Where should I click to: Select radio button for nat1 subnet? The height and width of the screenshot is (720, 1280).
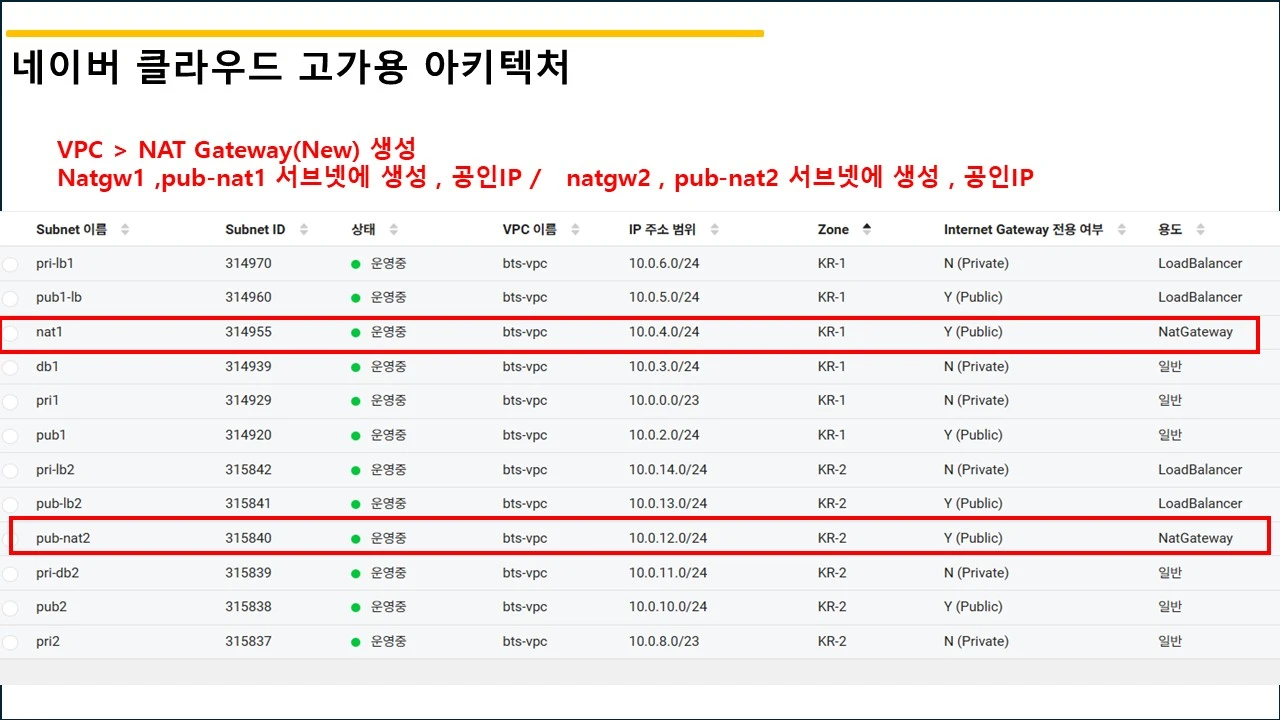10,333
